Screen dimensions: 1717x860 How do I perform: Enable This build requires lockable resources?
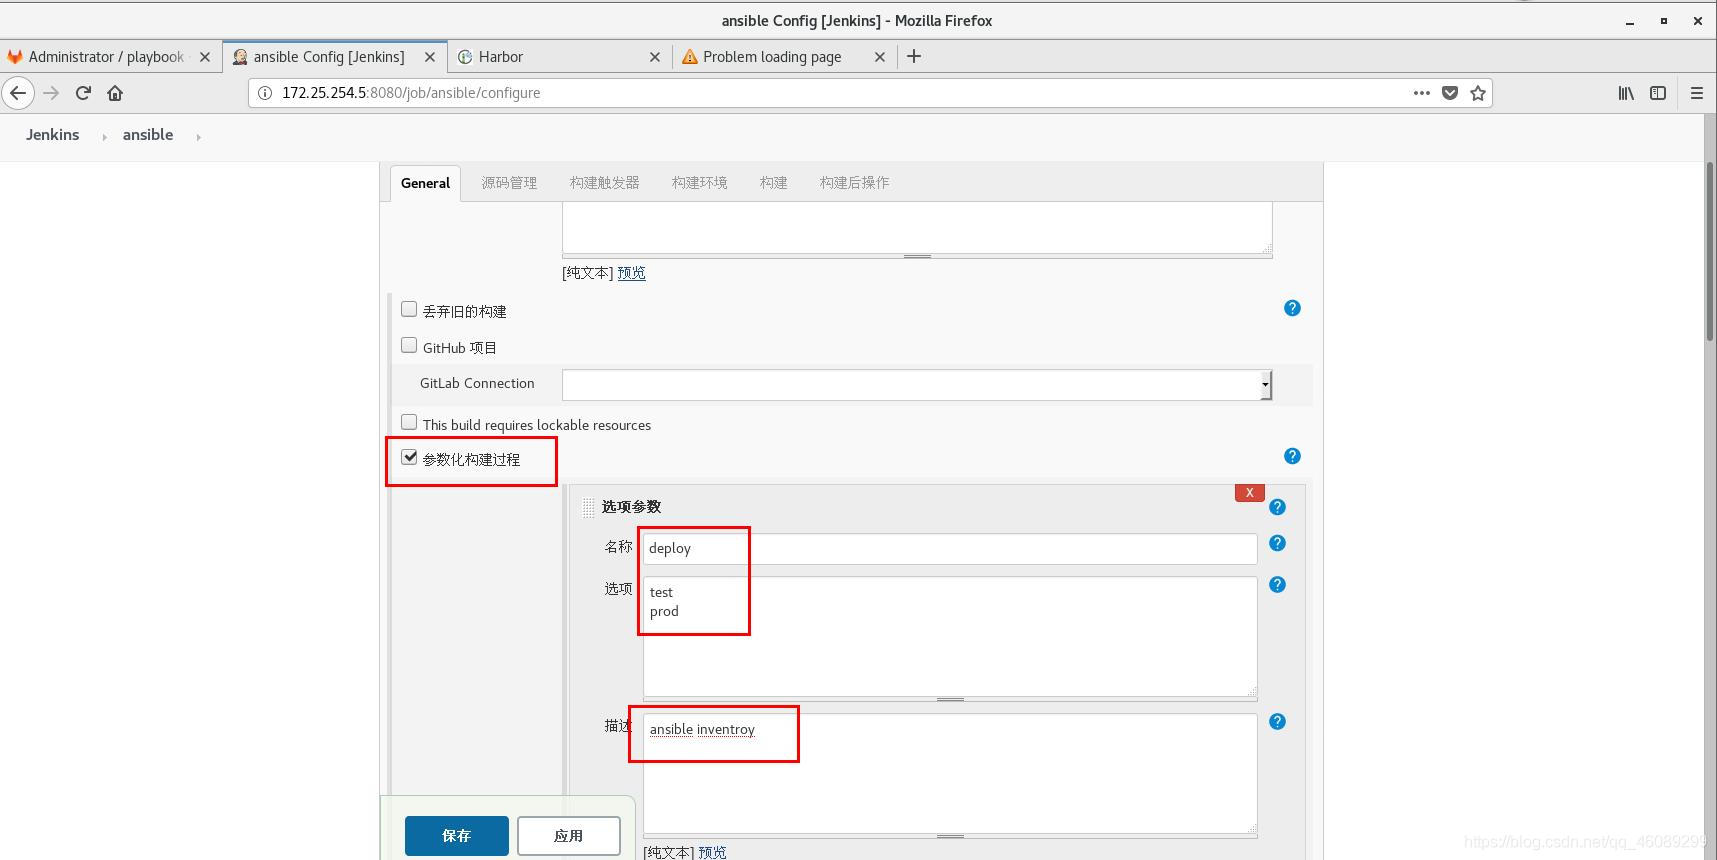pyautogui.click(x=409, y=422)
